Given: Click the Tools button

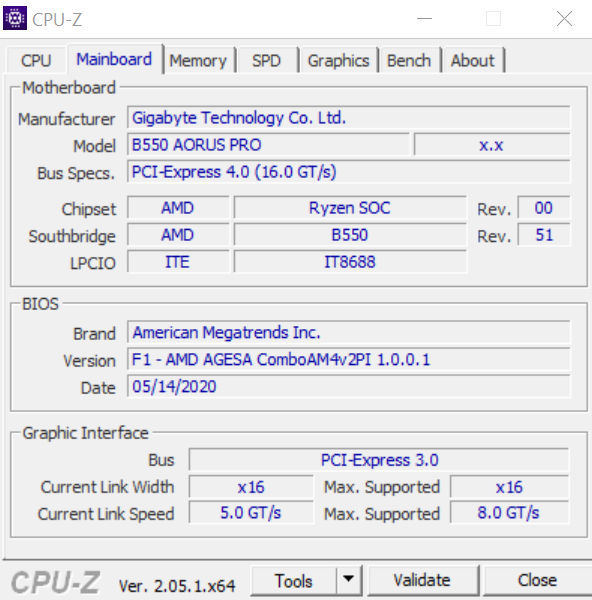Looking at the screenshot, I should (x=294, y=580).
